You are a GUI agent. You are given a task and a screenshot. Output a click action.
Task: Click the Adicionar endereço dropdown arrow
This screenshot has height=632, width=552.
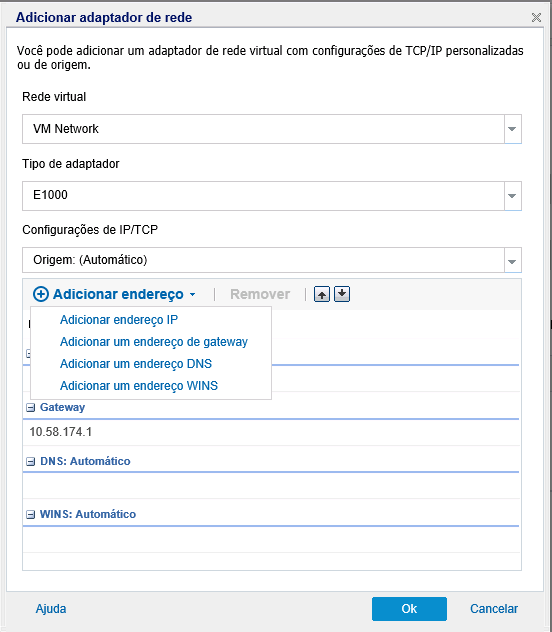[193, 295]
